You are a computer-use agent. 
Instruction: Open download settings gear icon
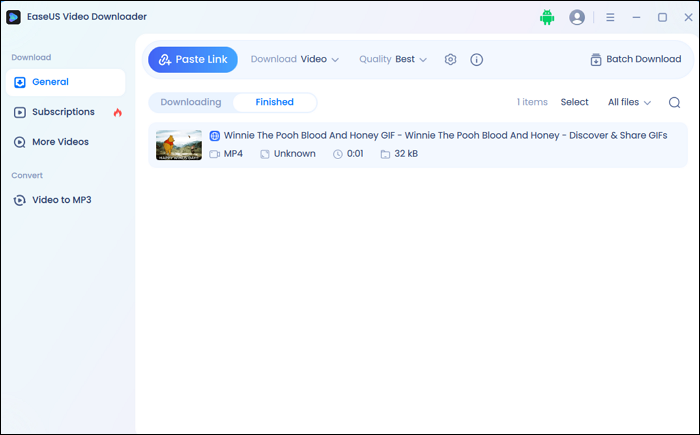click(450, 59)
